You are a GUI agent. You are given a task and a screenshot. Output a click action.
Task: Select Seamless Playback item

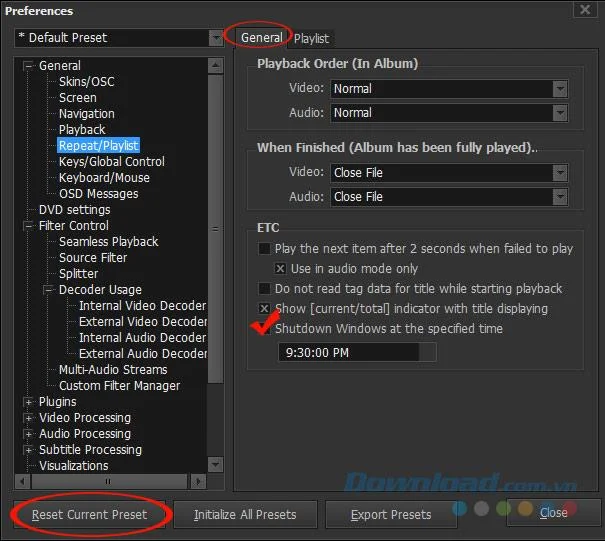tap(108, 242)
